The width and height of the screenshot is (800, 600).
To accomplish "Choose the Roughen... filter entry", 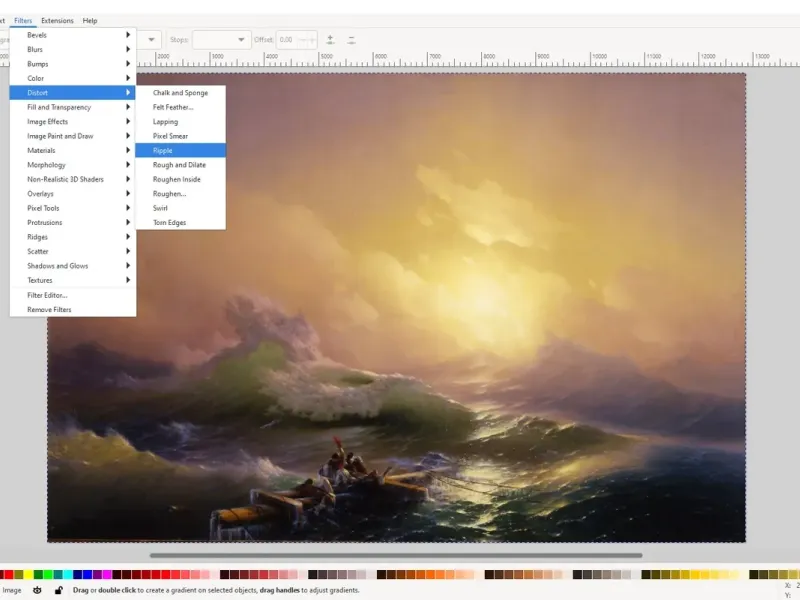I will tap(181, 194).
